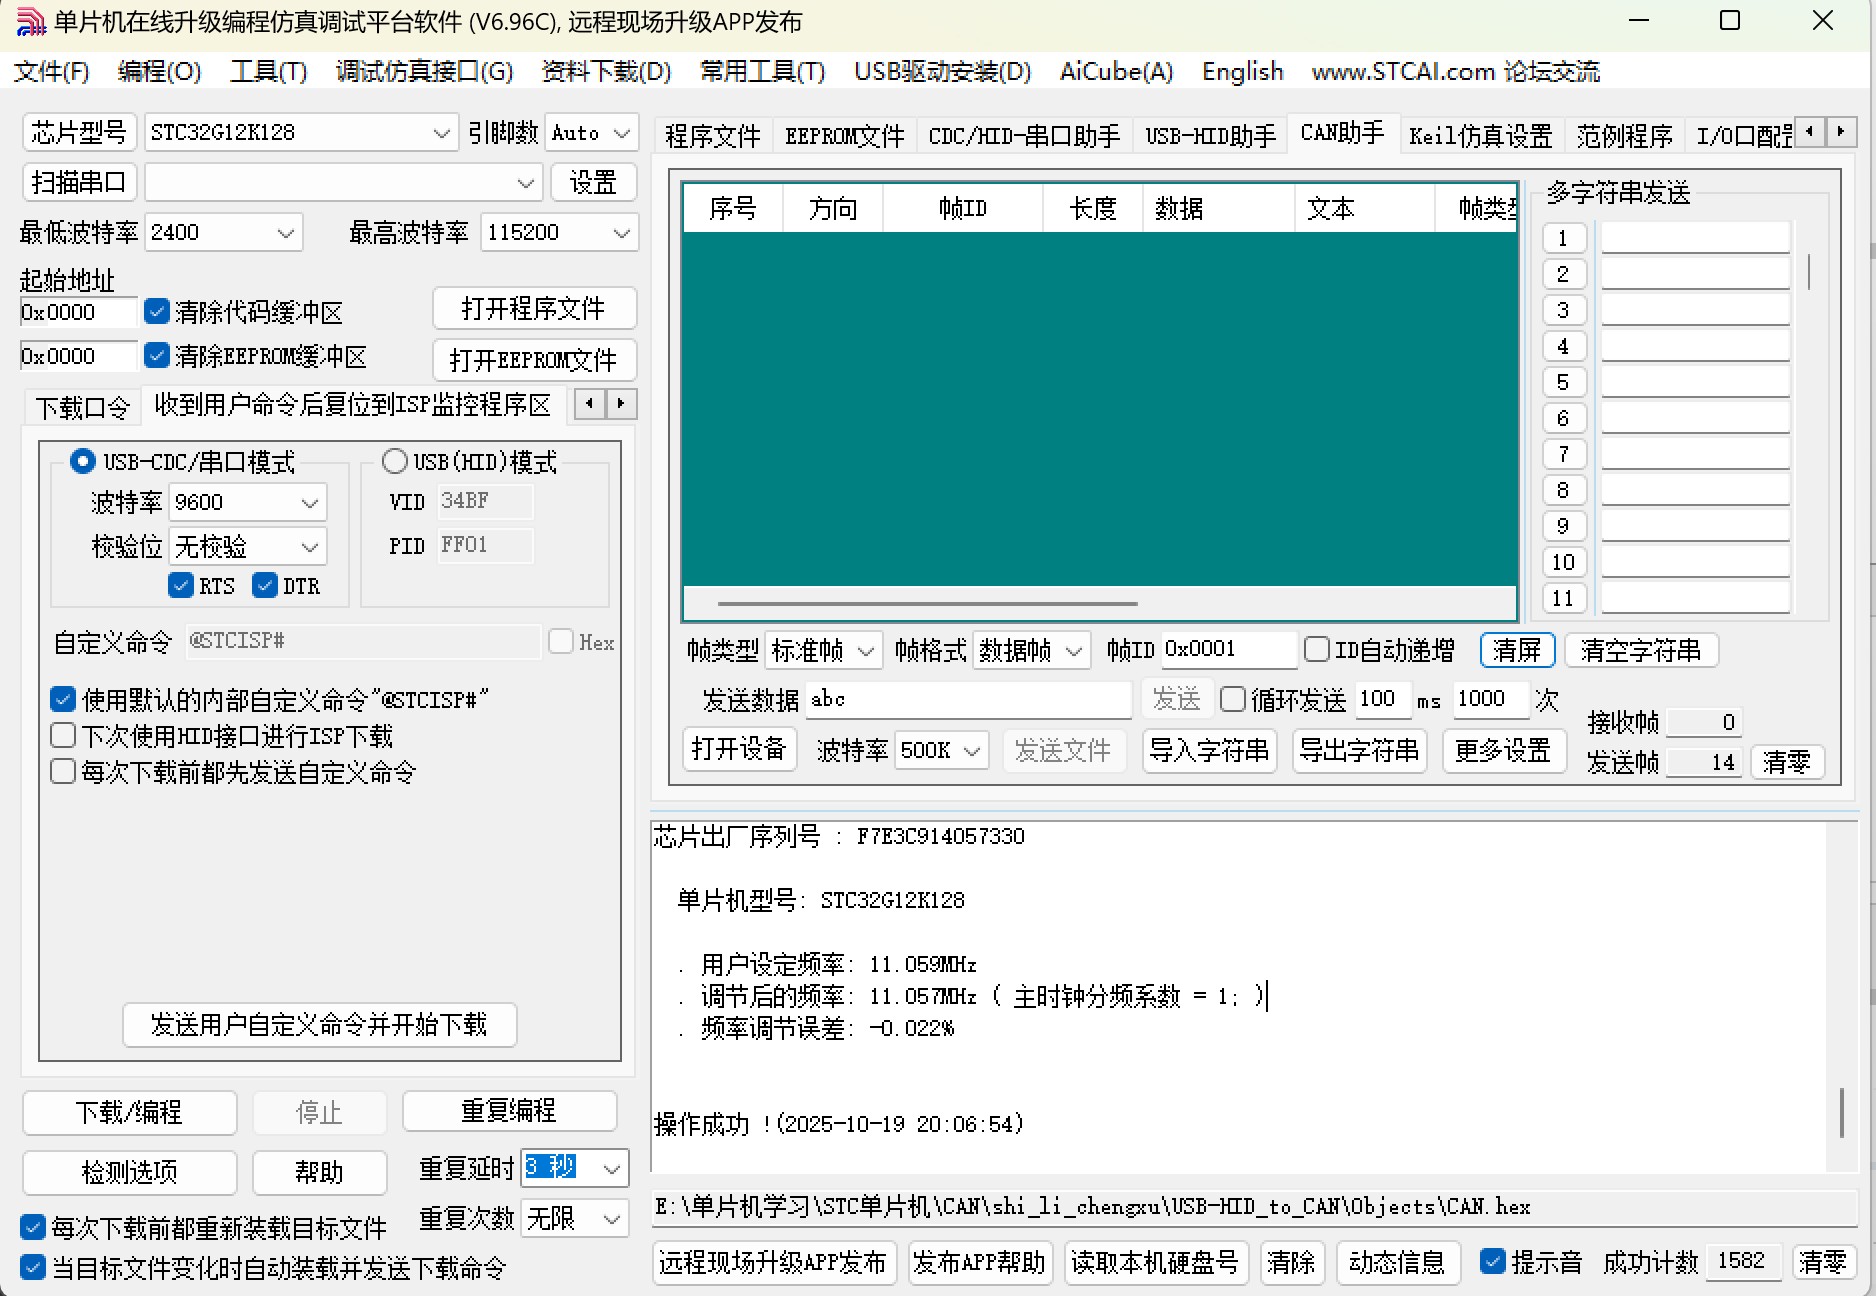
Task: Click the 发送数据 field containing abc
Action: point(965,700)
